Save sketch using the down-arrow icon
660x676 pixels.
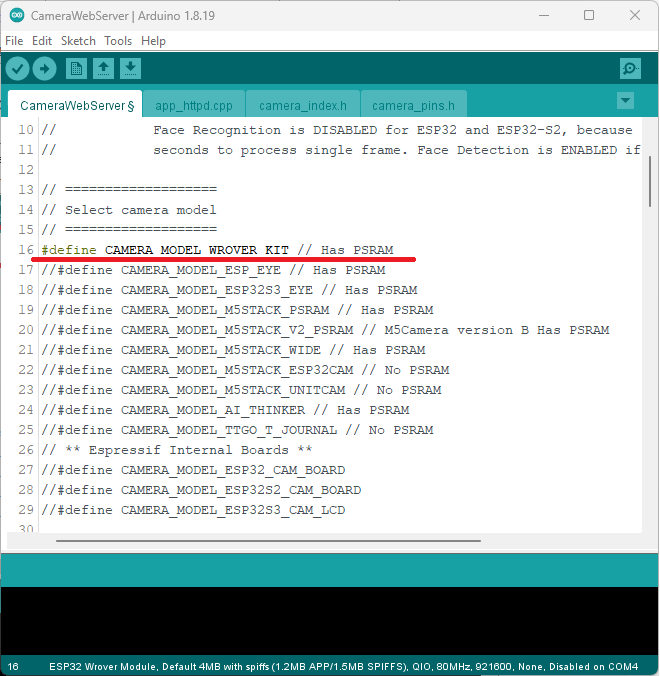tap(131, 69)
